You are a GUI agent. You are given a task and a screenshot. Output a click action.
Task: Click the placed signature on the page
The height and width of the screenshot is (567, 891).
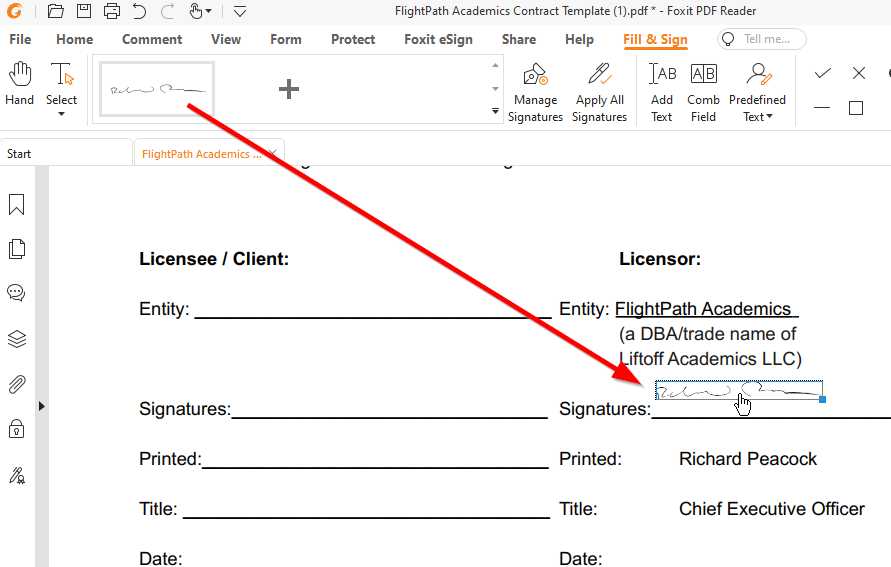[738, 390]
